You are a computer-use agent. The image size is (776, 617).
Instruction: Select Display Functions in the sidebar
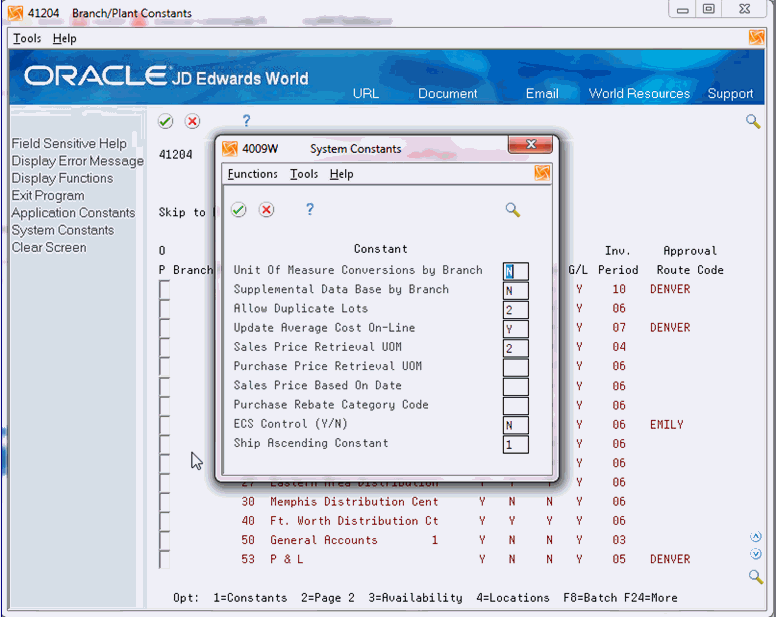point(62,178)
